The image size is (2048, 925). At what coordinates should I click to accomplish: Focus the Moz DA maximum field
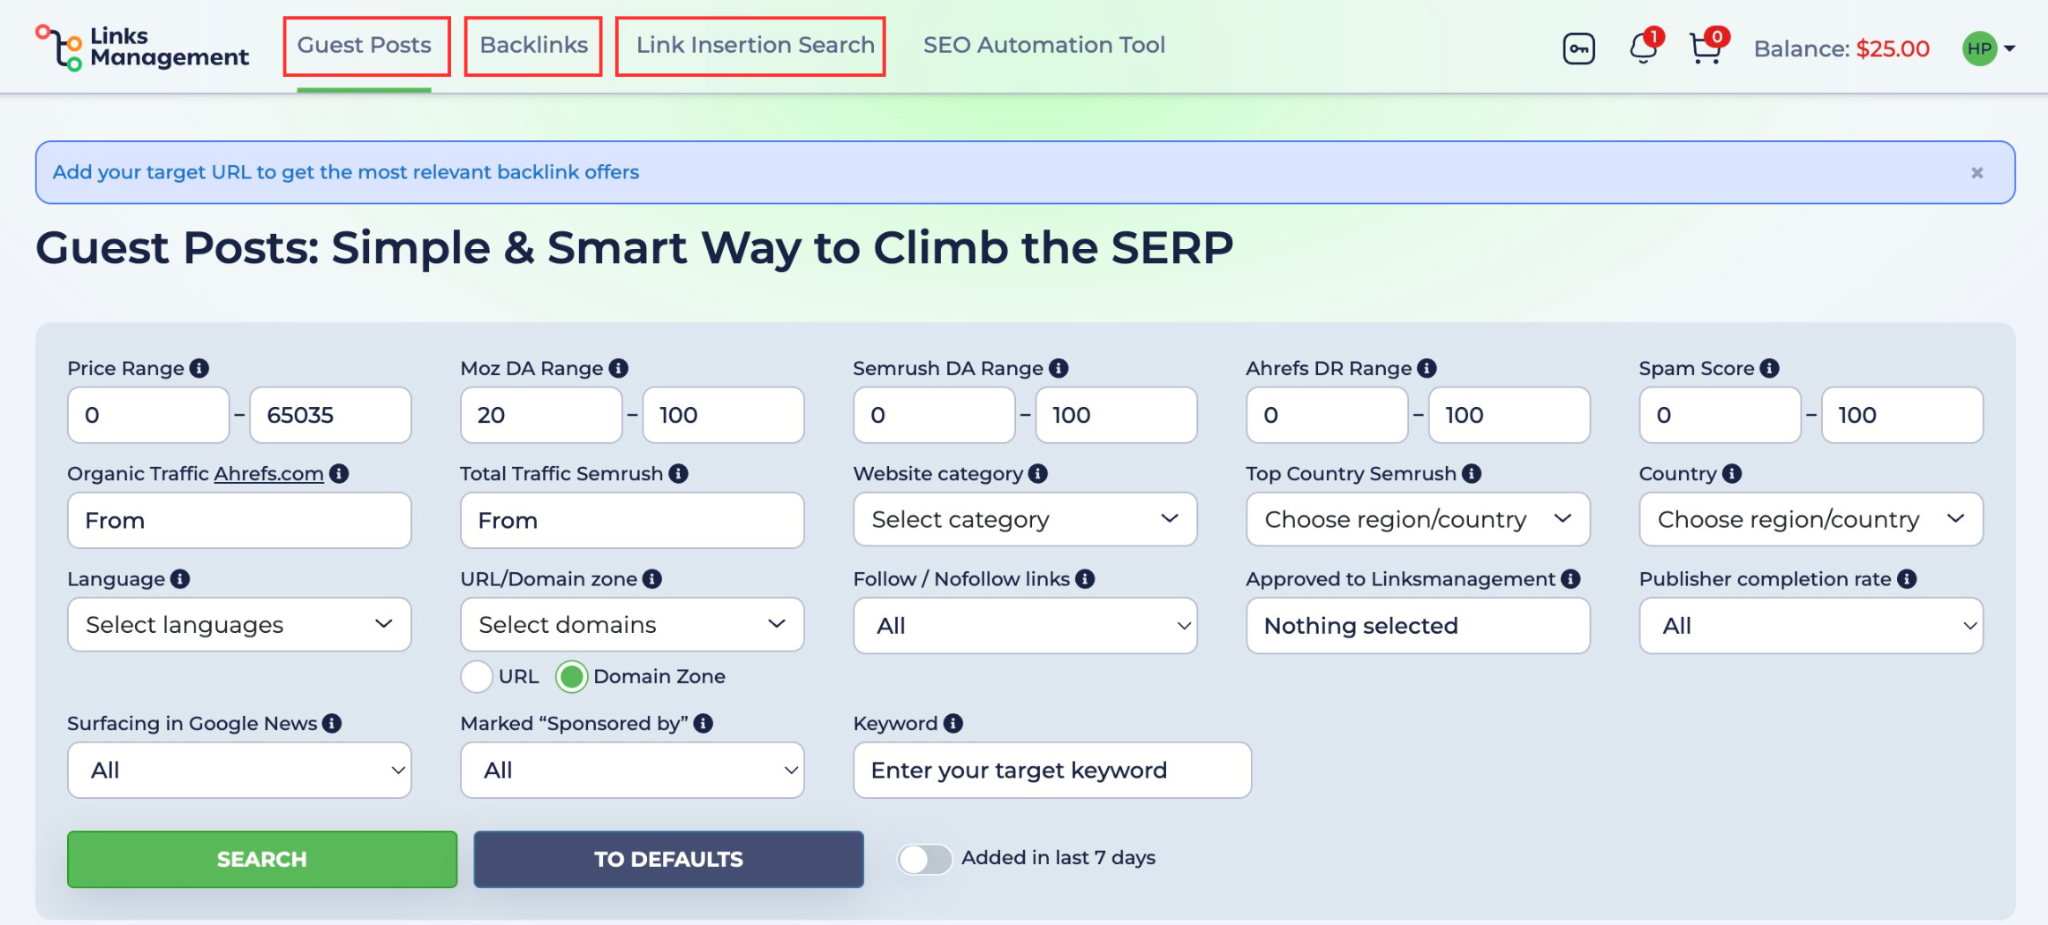point(723,415)
